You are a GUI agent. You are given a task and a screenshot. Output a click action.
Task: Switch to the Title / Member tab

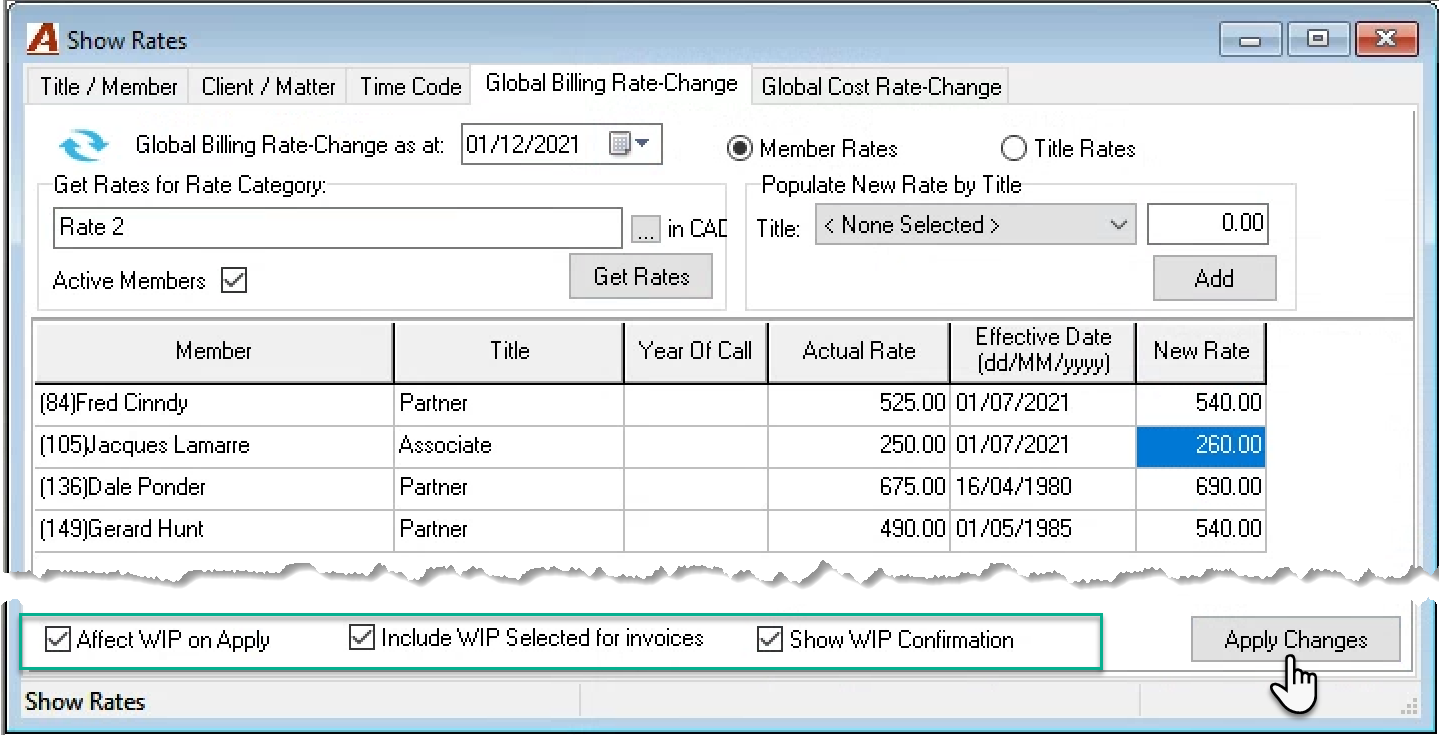[109, 87]
